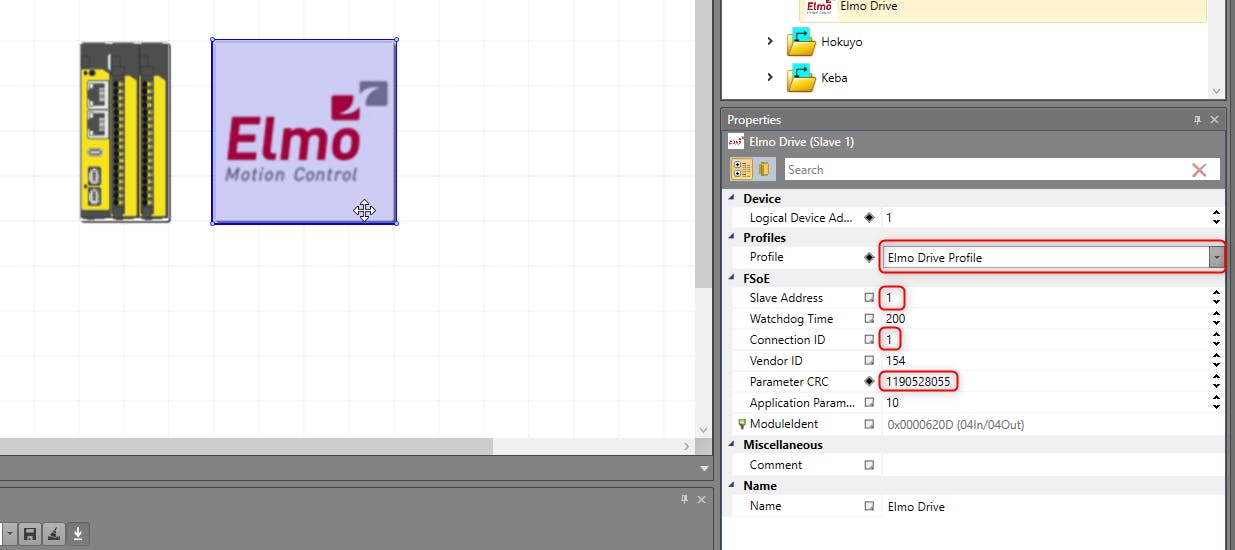
Task: Select Elmo Drive item in the tree
Action: coord(867,7)
